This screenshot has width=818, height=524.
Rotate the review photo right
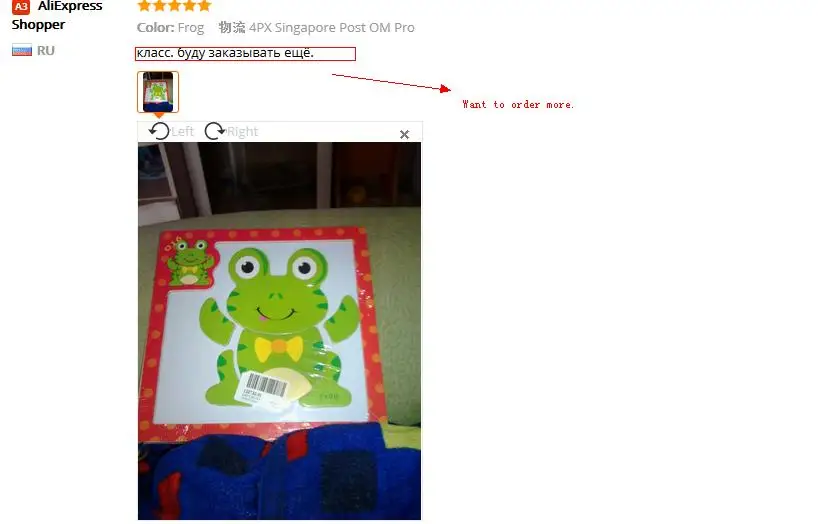click(214, 131)
